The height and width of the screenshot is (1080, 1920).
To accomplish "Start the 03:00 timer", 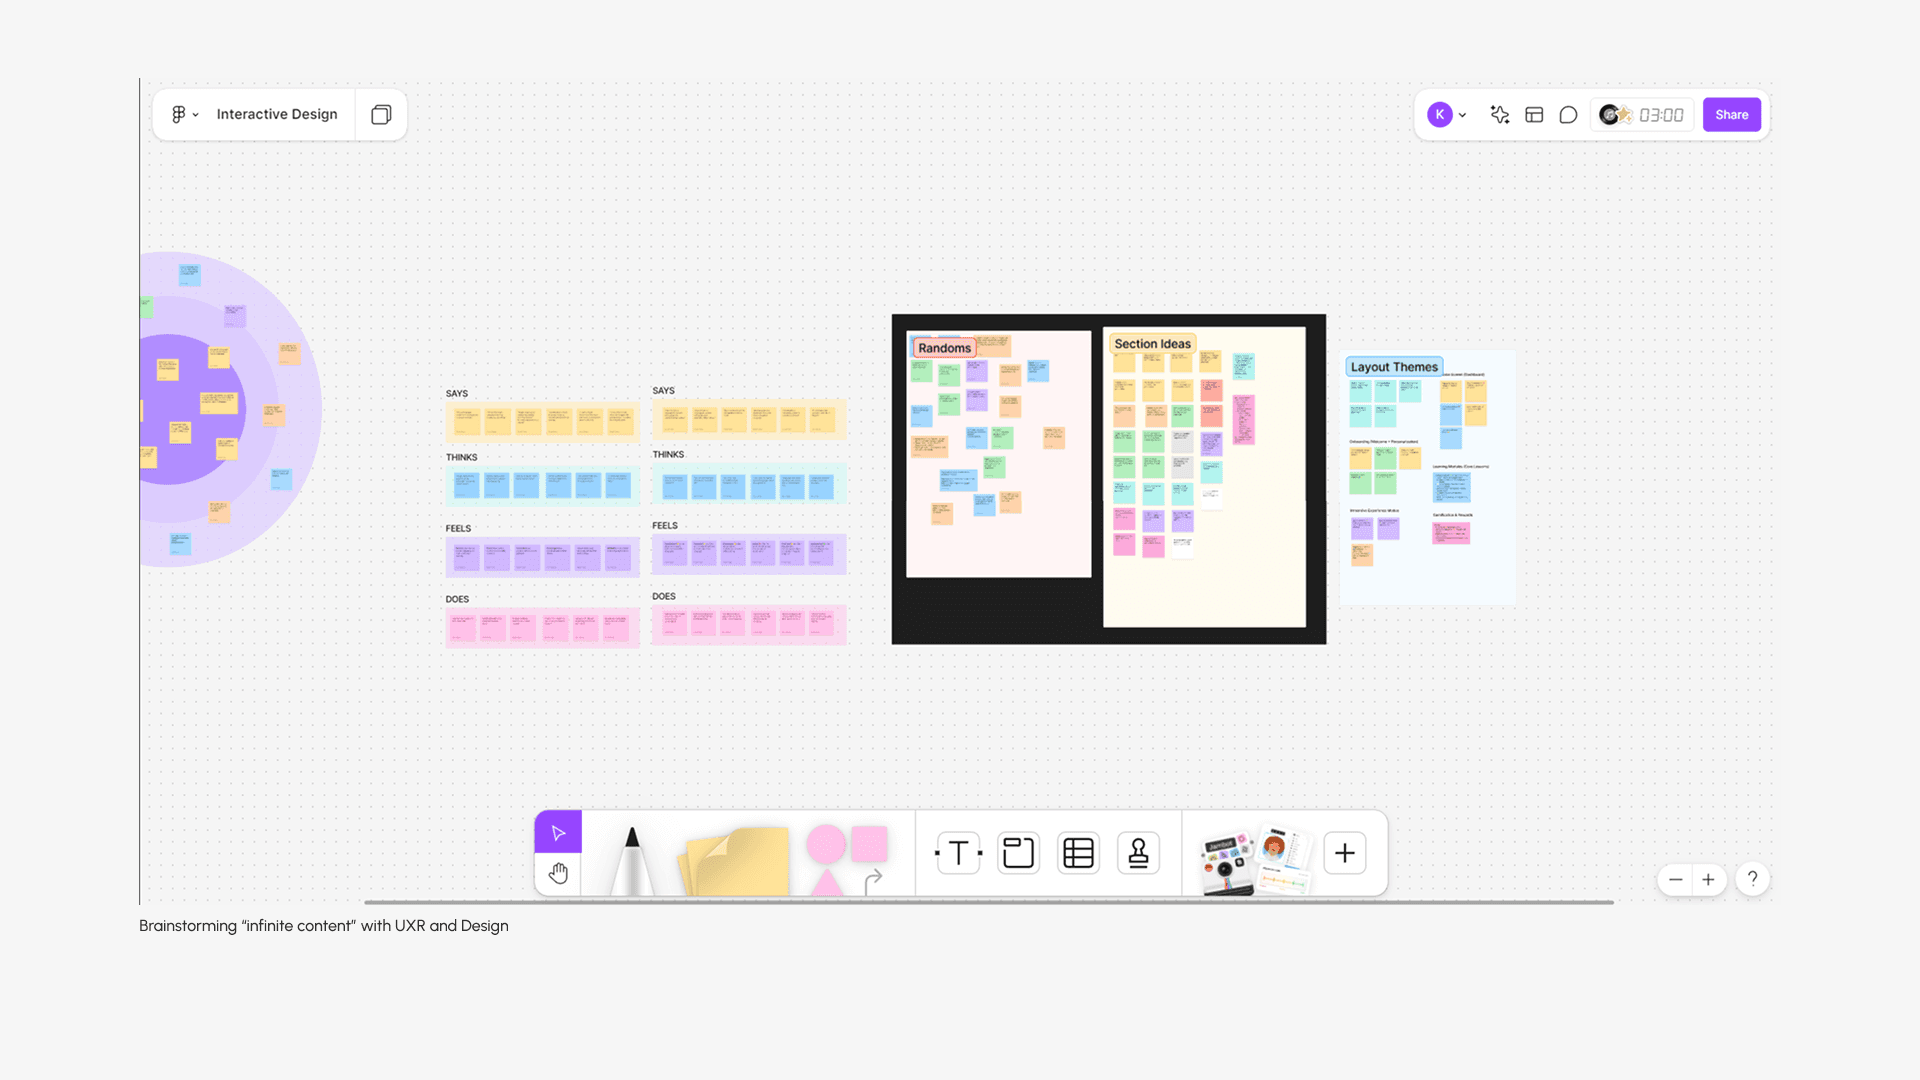I will (x=1660, y=115).
